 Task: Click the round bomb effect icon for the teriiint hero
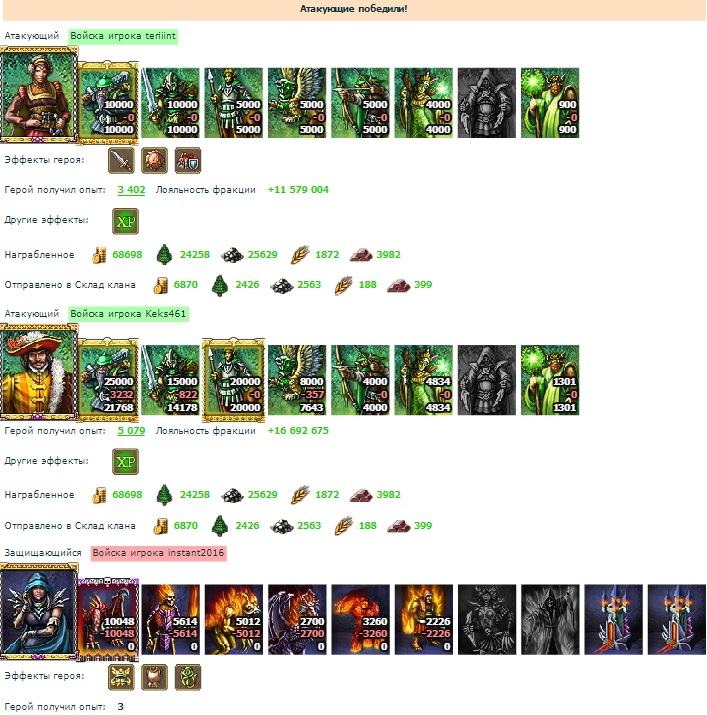click(x=155, y=160)
